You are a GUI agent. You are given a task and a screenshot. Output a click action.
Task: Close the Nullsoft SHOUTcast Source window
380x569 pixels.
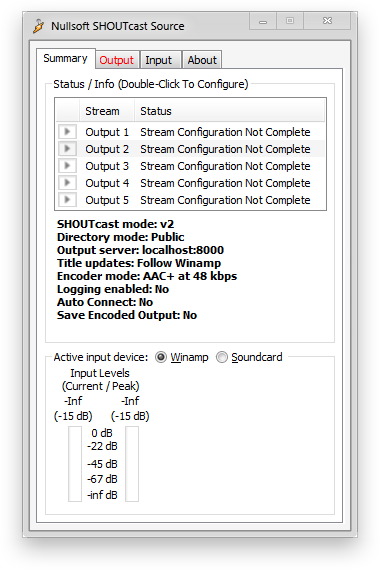[x=327, y=21]
